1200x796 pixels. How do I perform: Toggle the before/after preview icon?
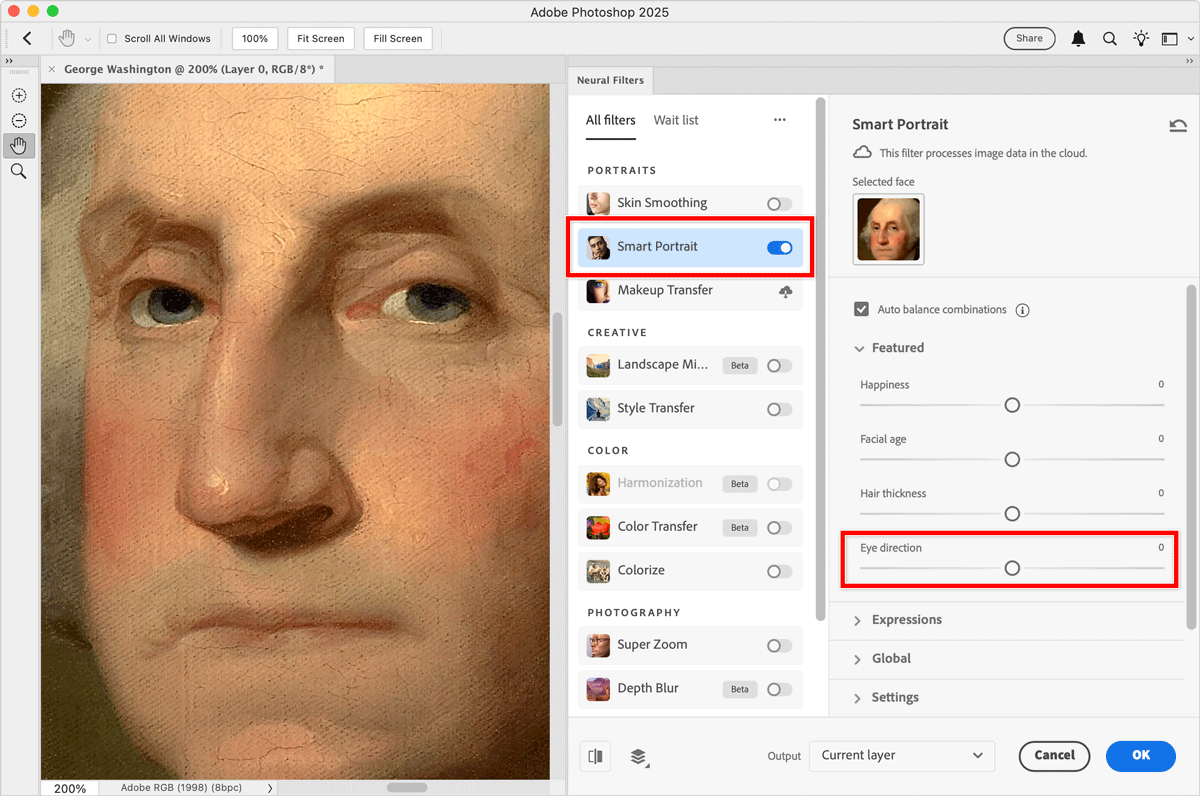point(595,756)
